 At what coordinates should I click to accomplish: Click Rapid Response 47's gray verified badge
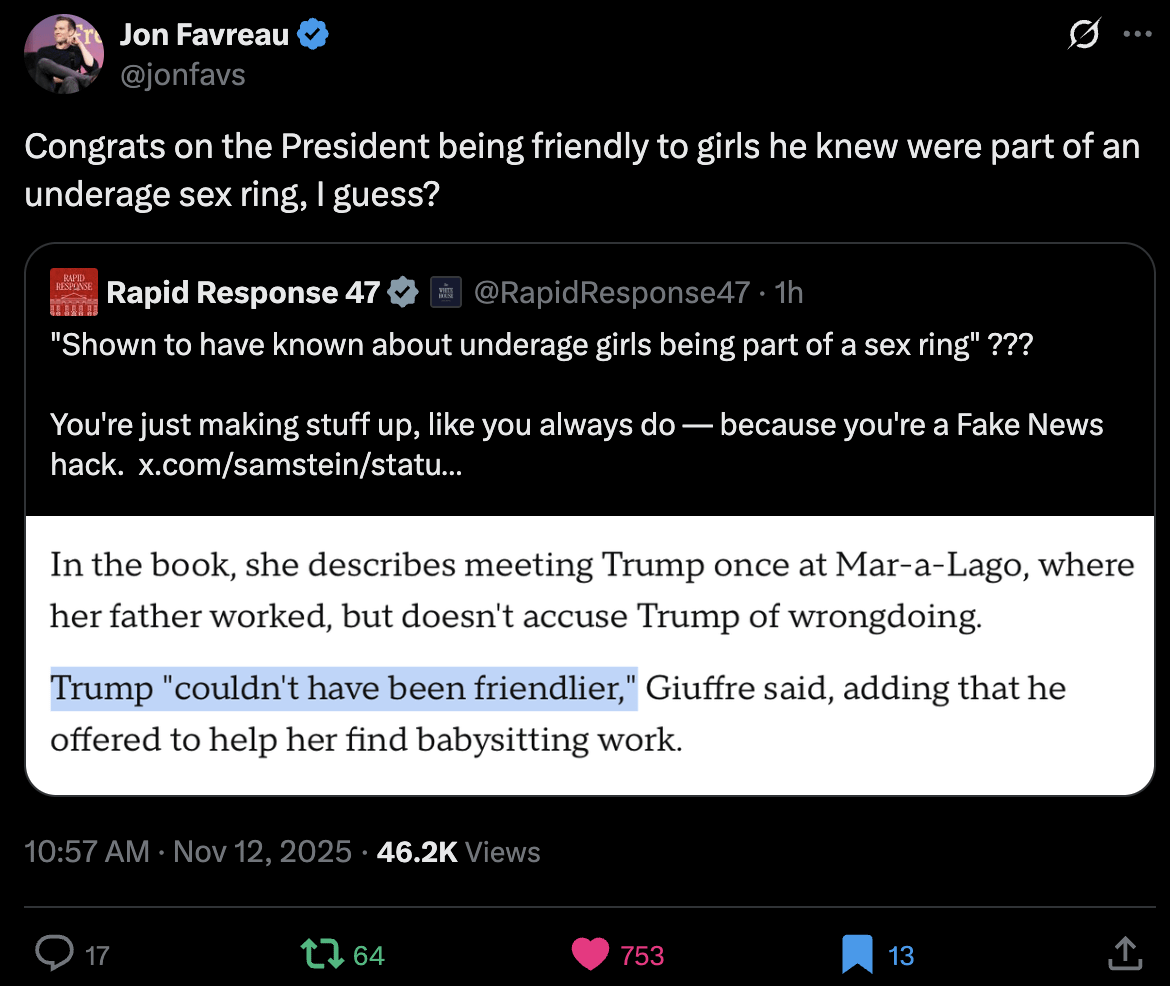pos(403,292)
